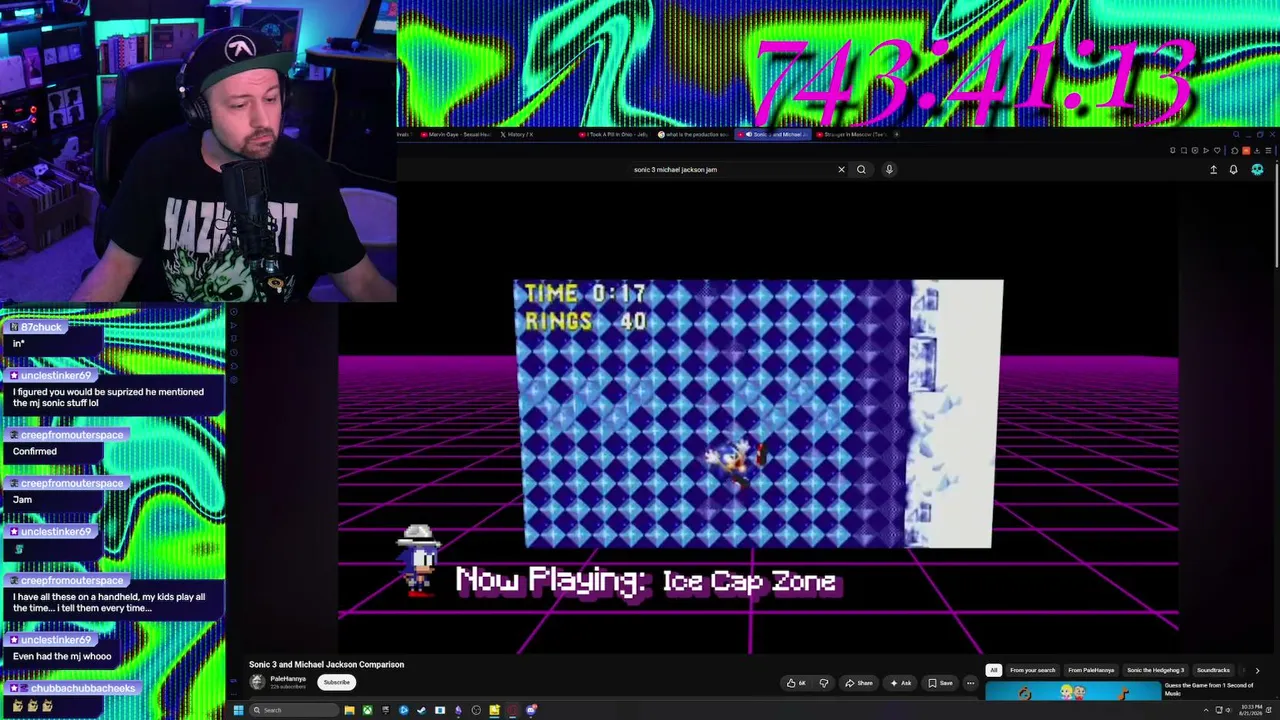Open a new browser tab with plus
Image resolution: width=1280 pixels, height=720 pixels.
pyautogui.click(x=896, y=134)
